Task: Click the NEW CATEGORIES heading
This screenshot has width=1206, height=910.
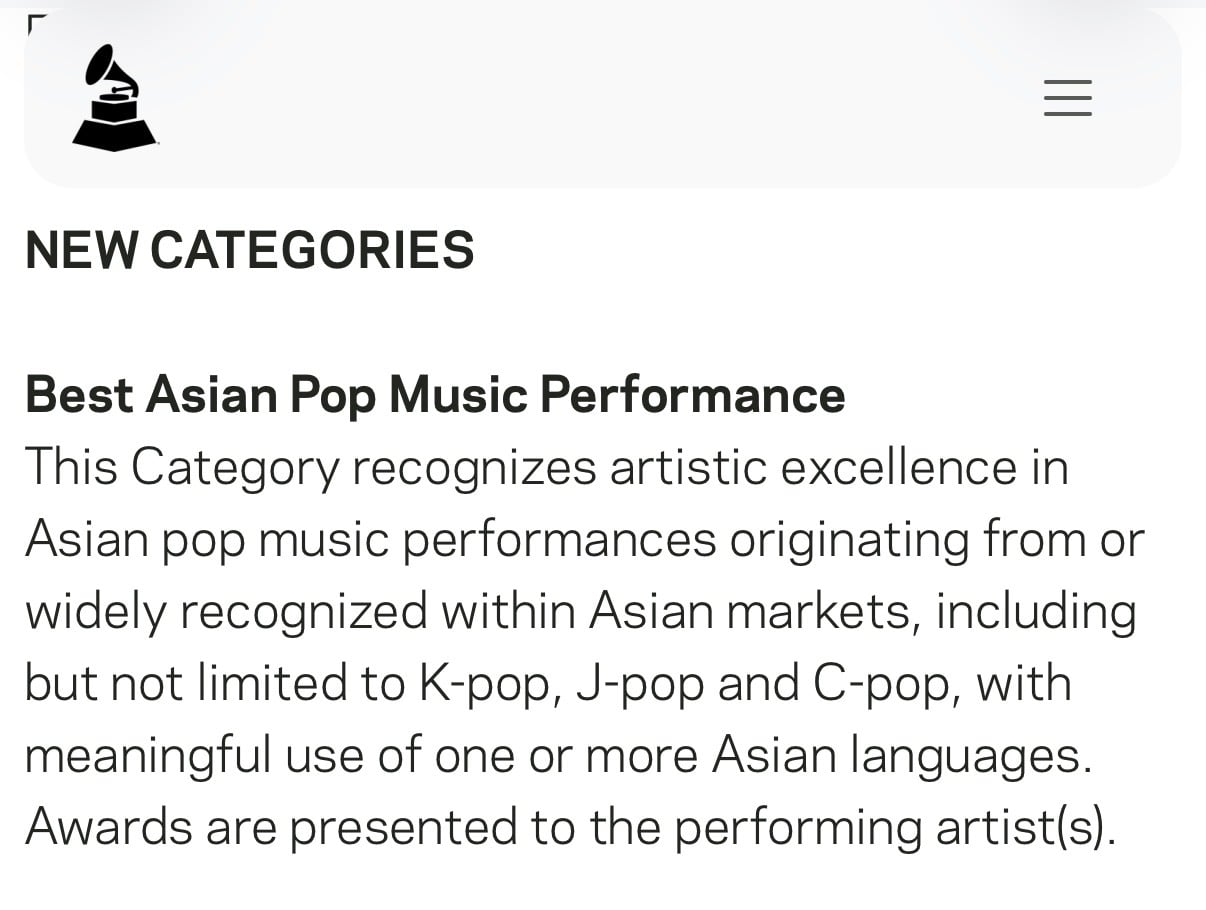Action: click(x=249, y=250)
